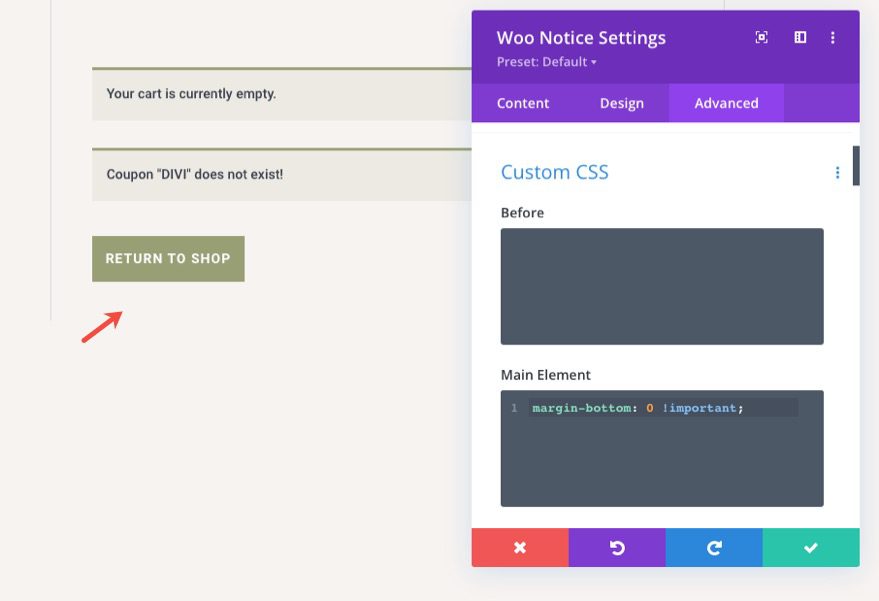Open the Preset: Default dropdown

(545, 61)
